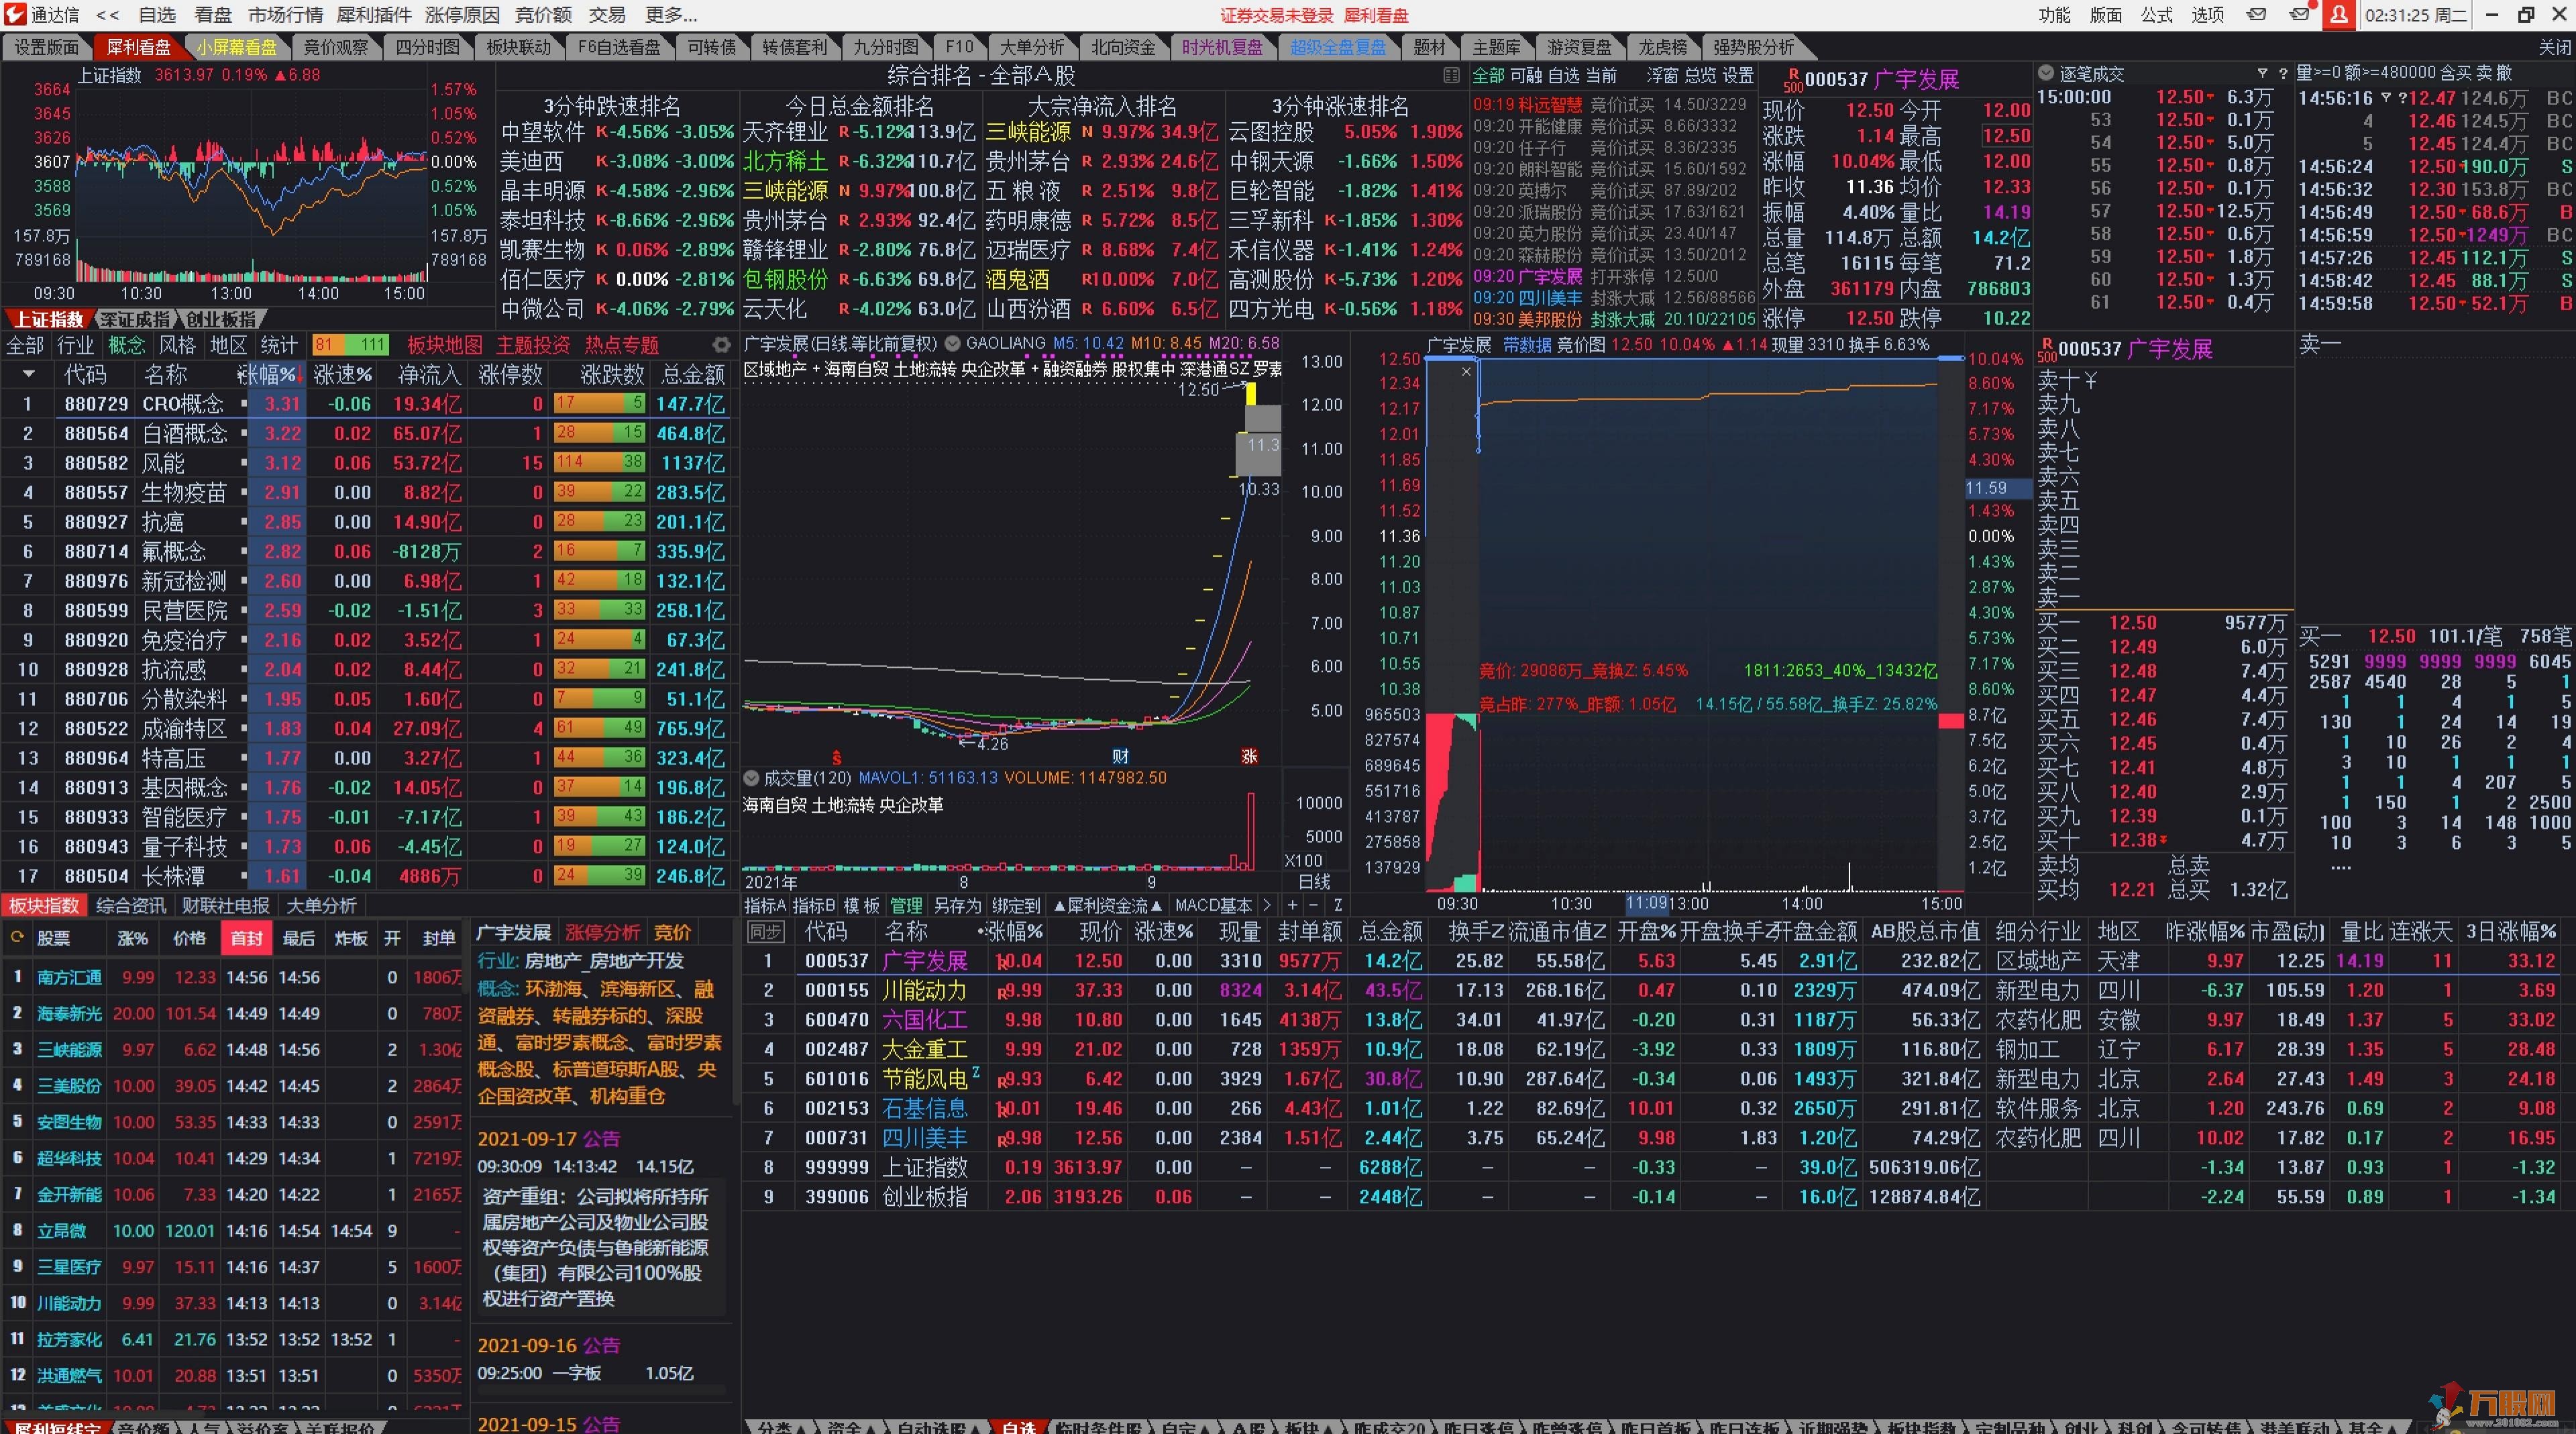The image size is (2576, 1434).
Task: Click the red $ marker on the daily chart
Action: (x=837, y=757)
